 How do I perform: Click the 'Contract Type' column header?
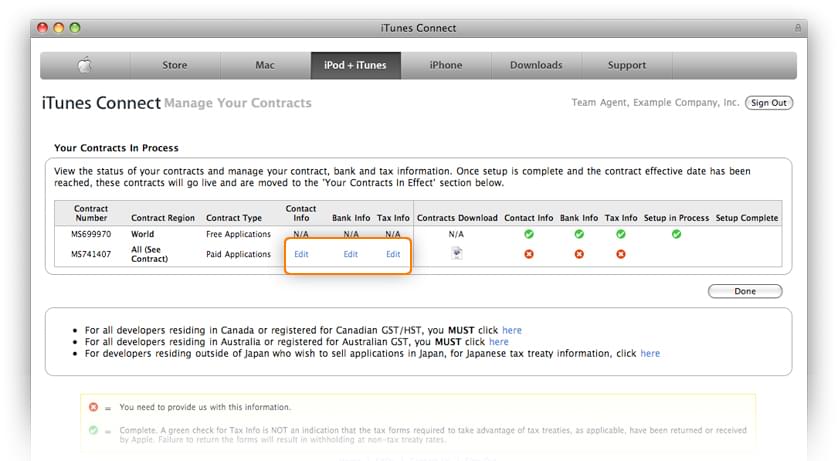coord(234,218)
